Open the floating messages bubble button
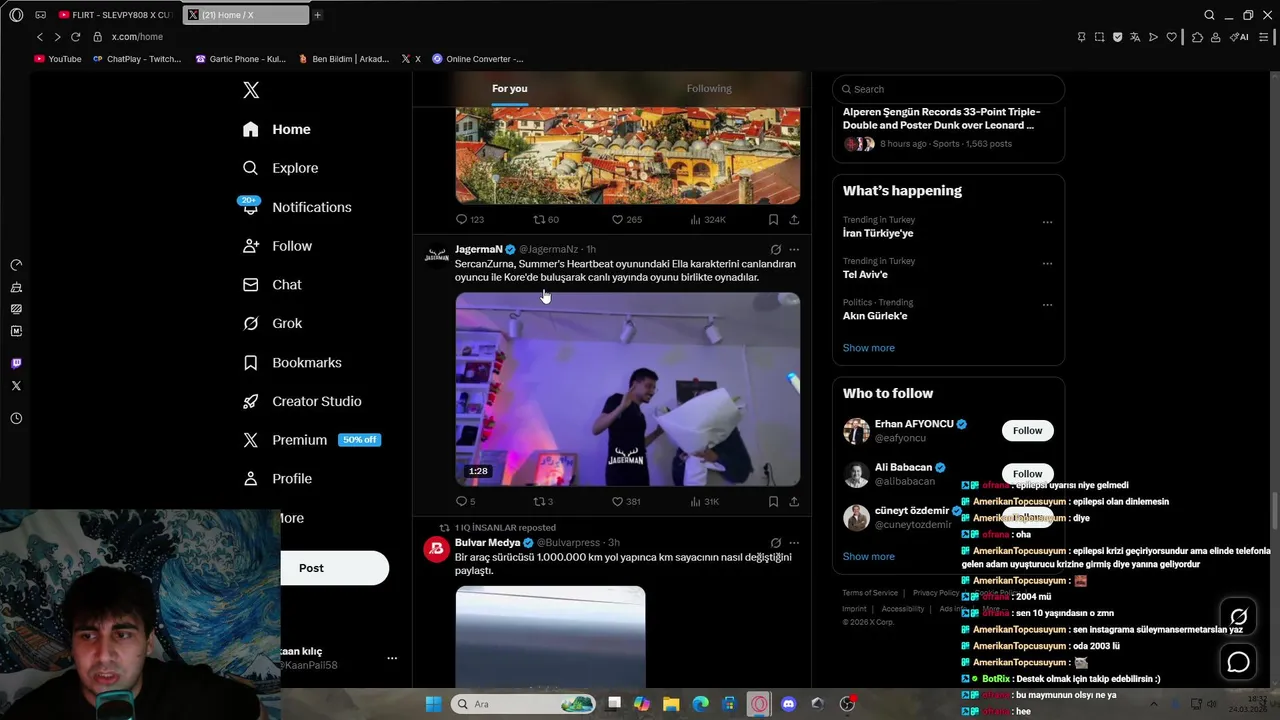This screenshot has height=720, width=1280. tap(1238, 662)
